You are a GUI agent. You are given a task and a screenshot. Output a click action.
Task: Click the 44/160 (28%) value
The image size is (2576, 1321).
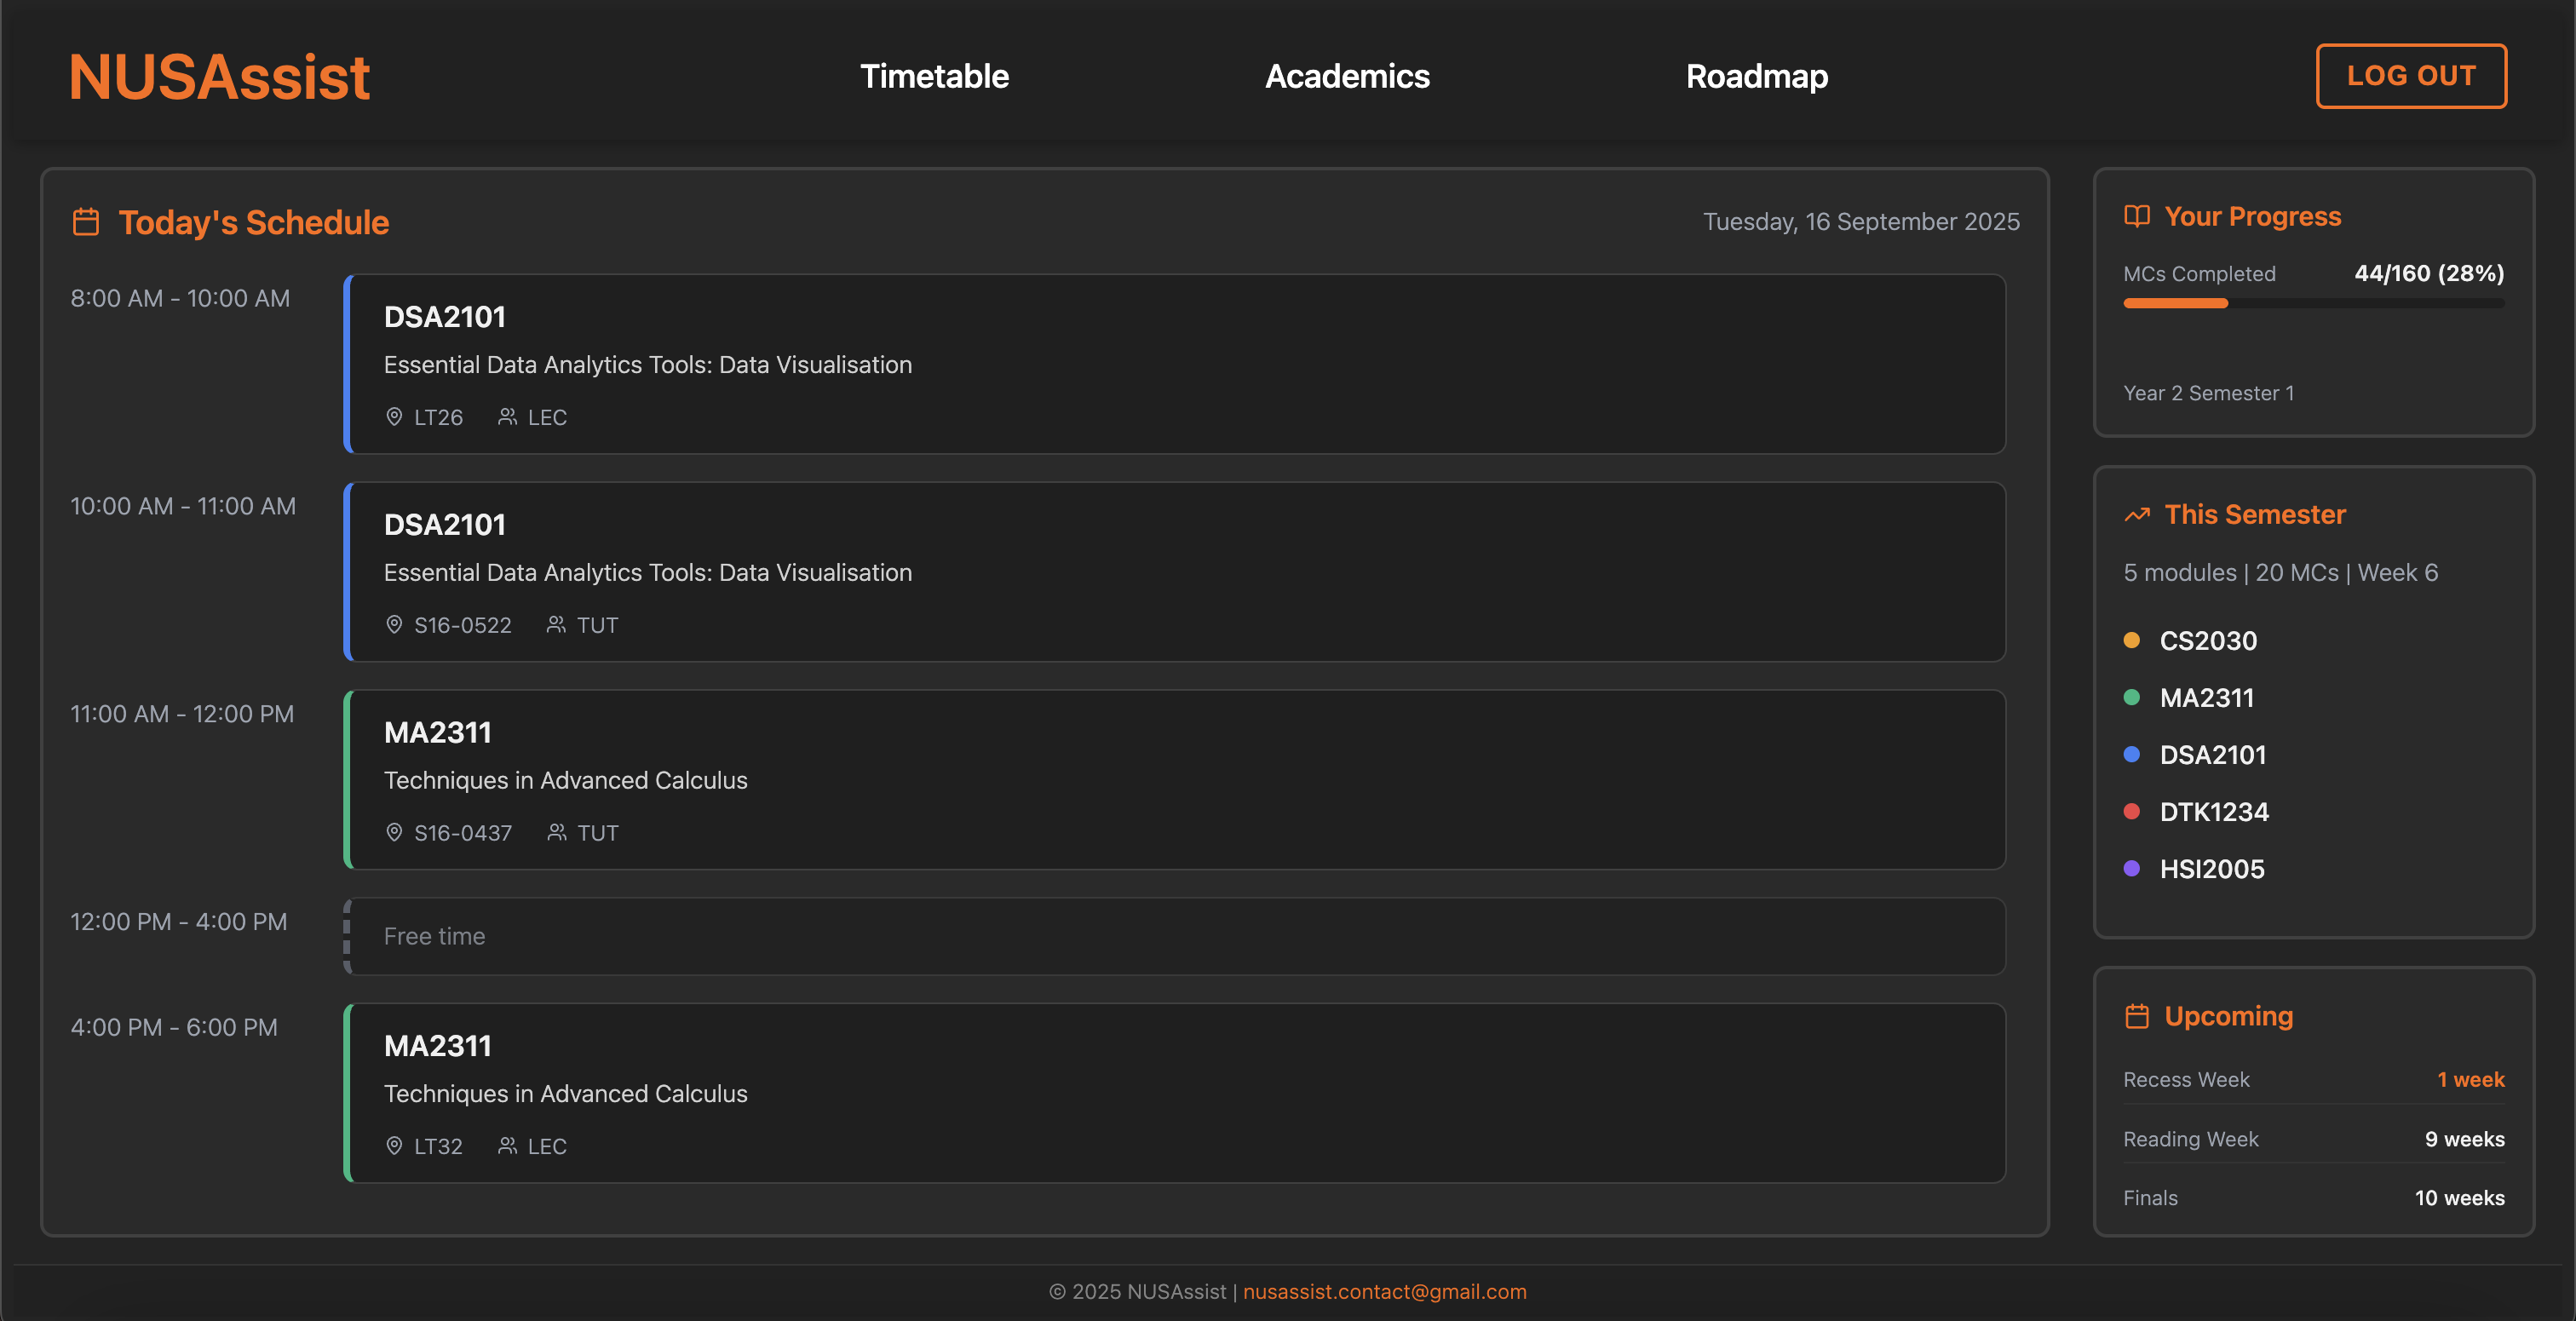(2429, 274)
